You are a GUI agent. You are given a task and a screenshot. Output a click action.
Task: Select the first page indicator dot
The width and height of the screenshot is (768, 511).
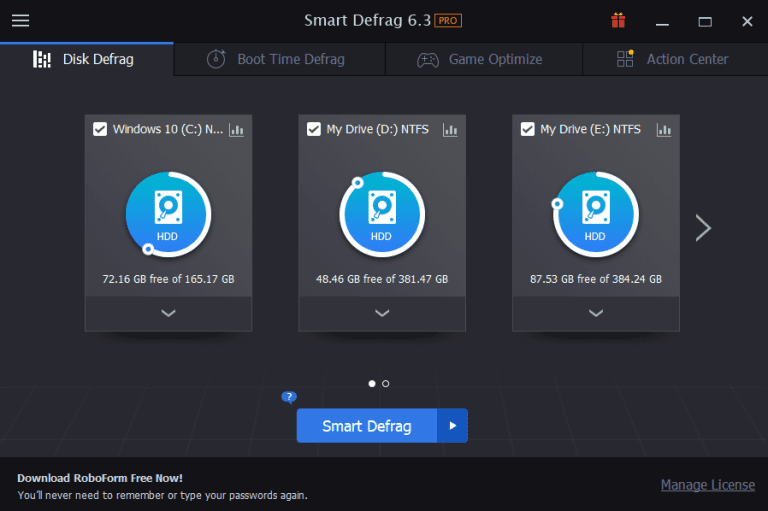click(x=372, y=384)
